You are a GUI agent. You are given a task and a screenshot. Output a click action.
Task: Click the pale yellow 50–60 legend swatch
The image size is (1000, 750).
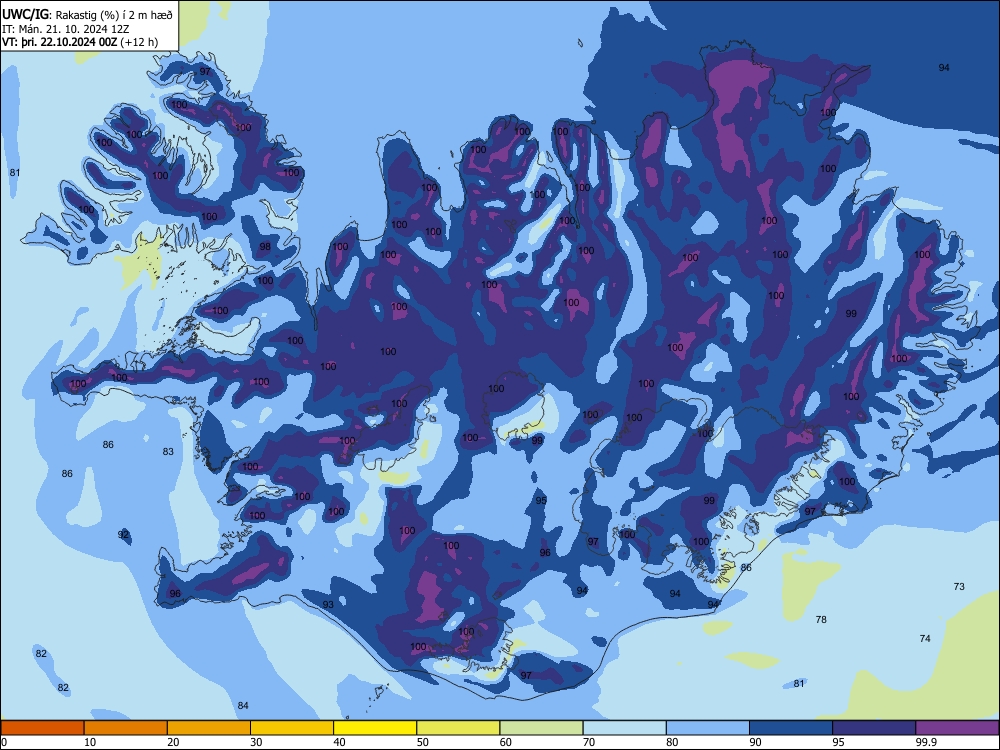click(x=458, y=728)
